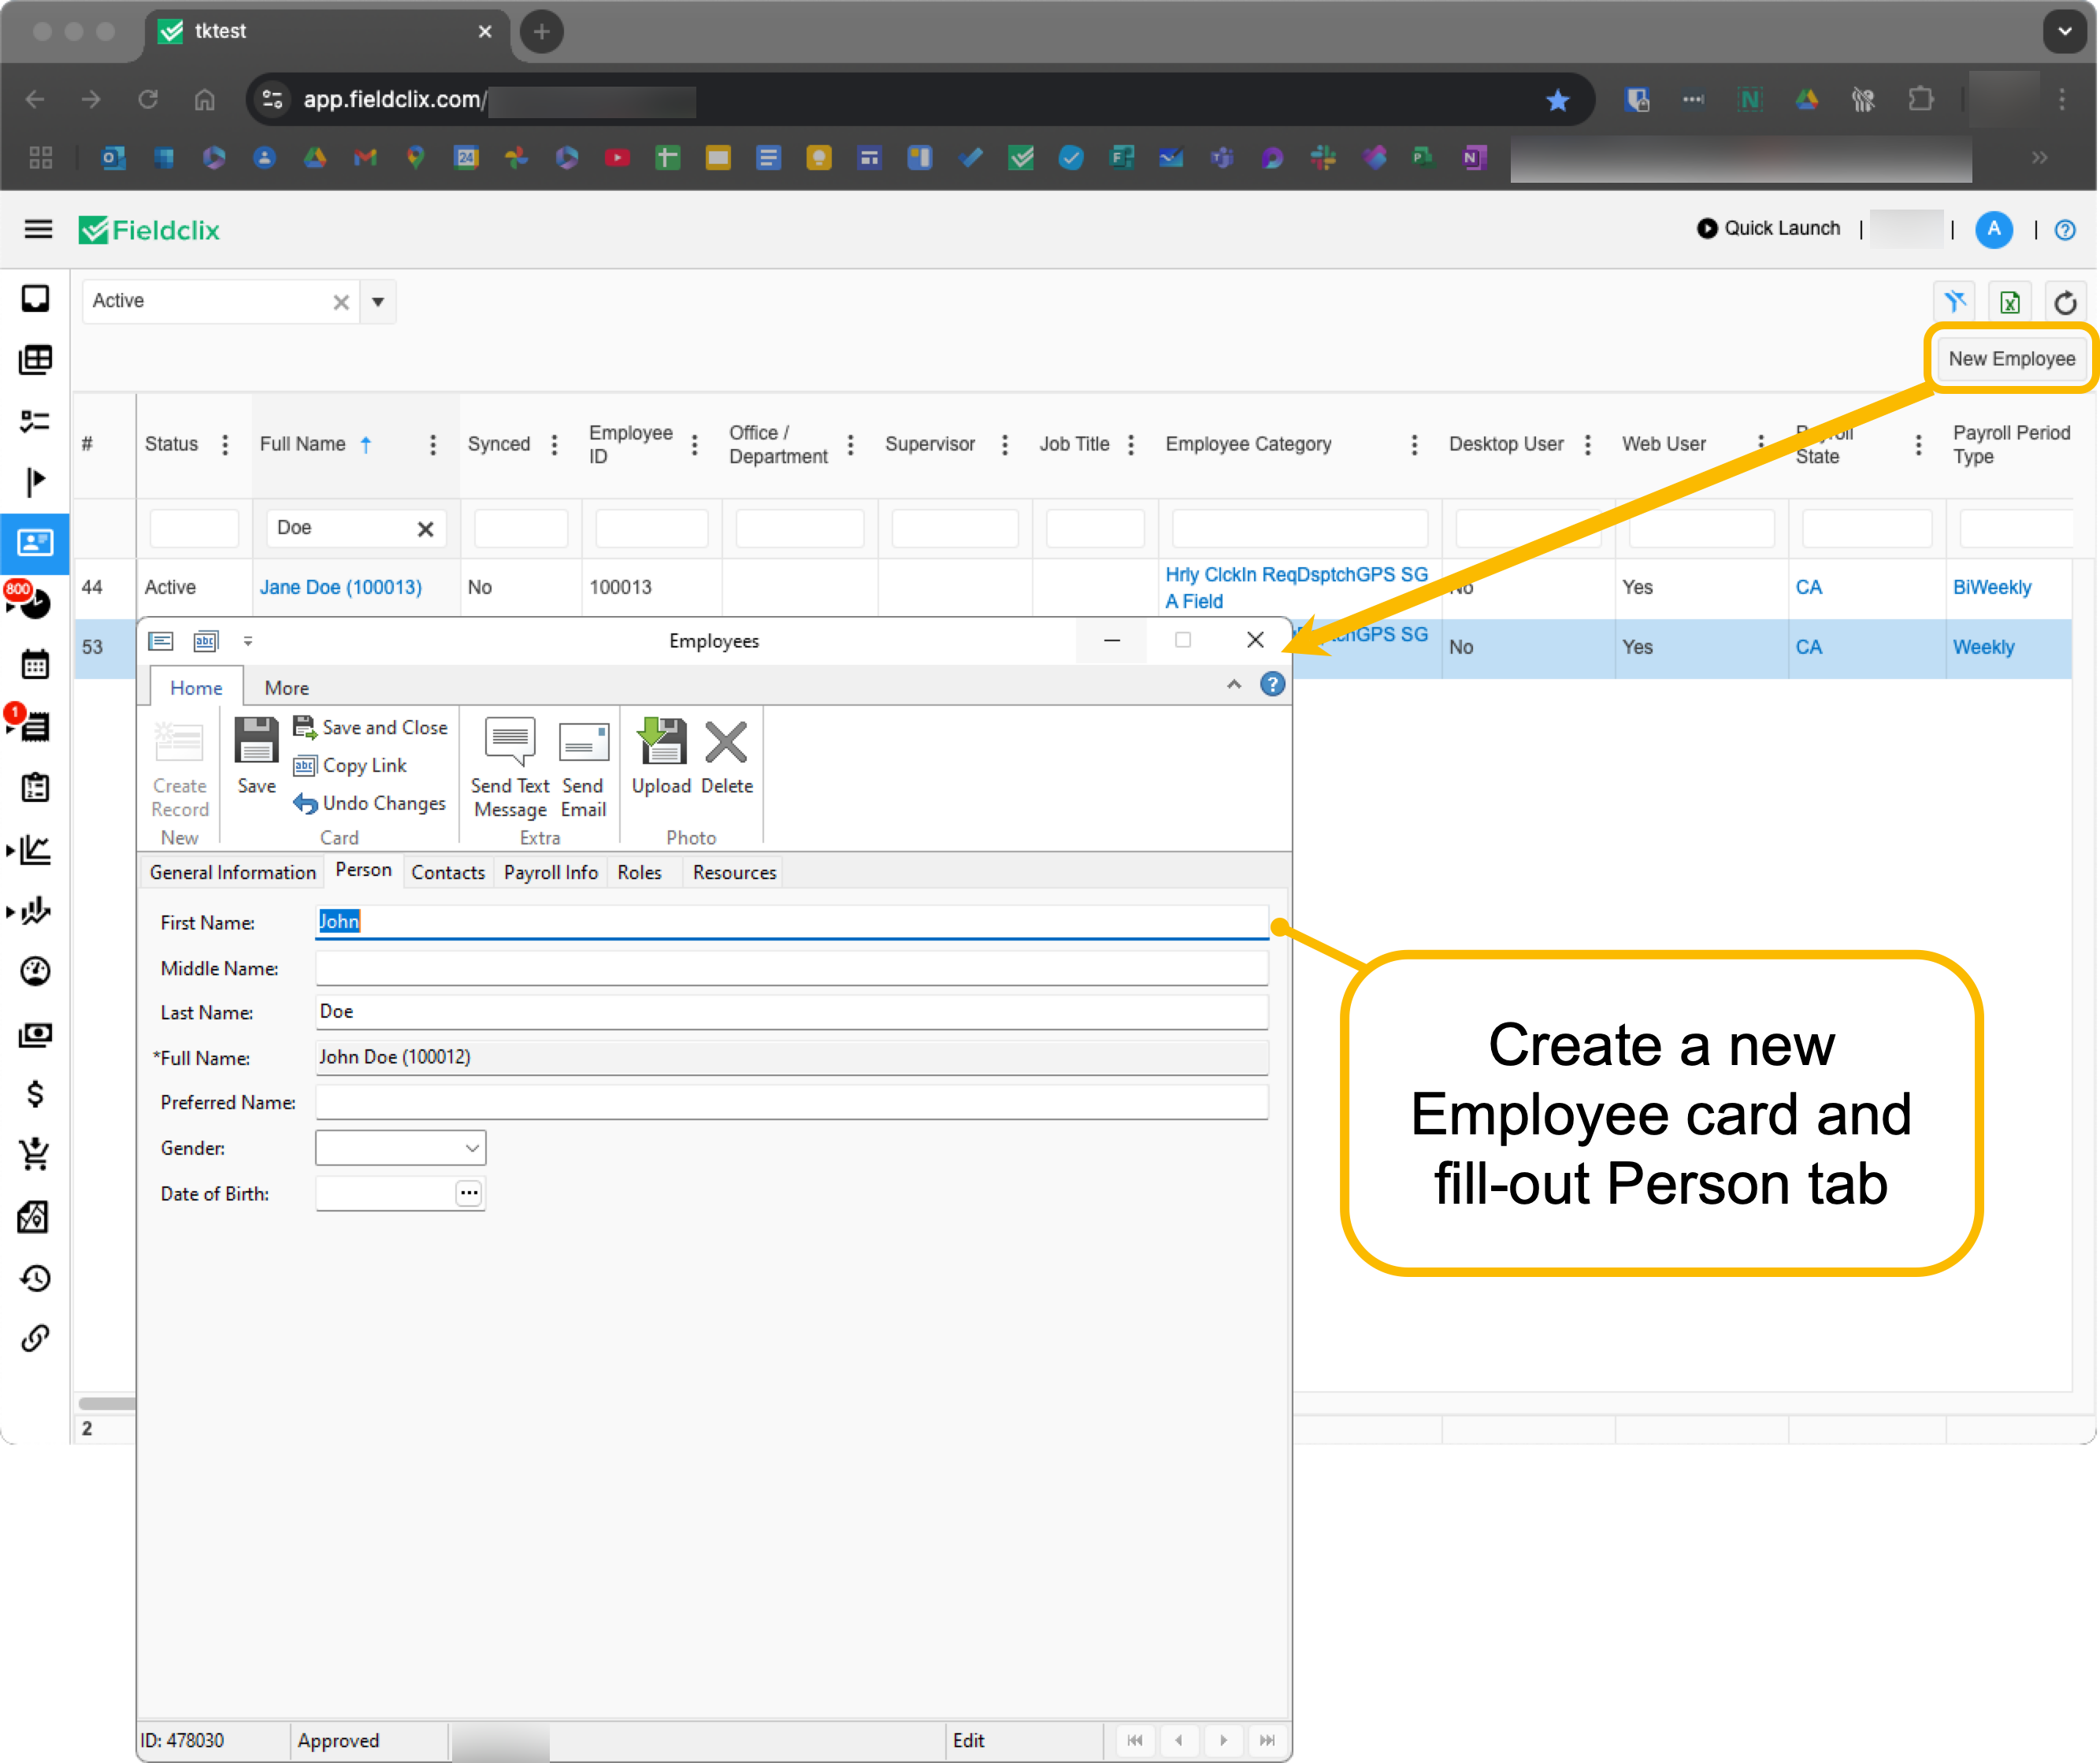The height and width of the screenshot is (1763, 2100).
Task: Click Save and Close
Action: [x=371, y=727]
